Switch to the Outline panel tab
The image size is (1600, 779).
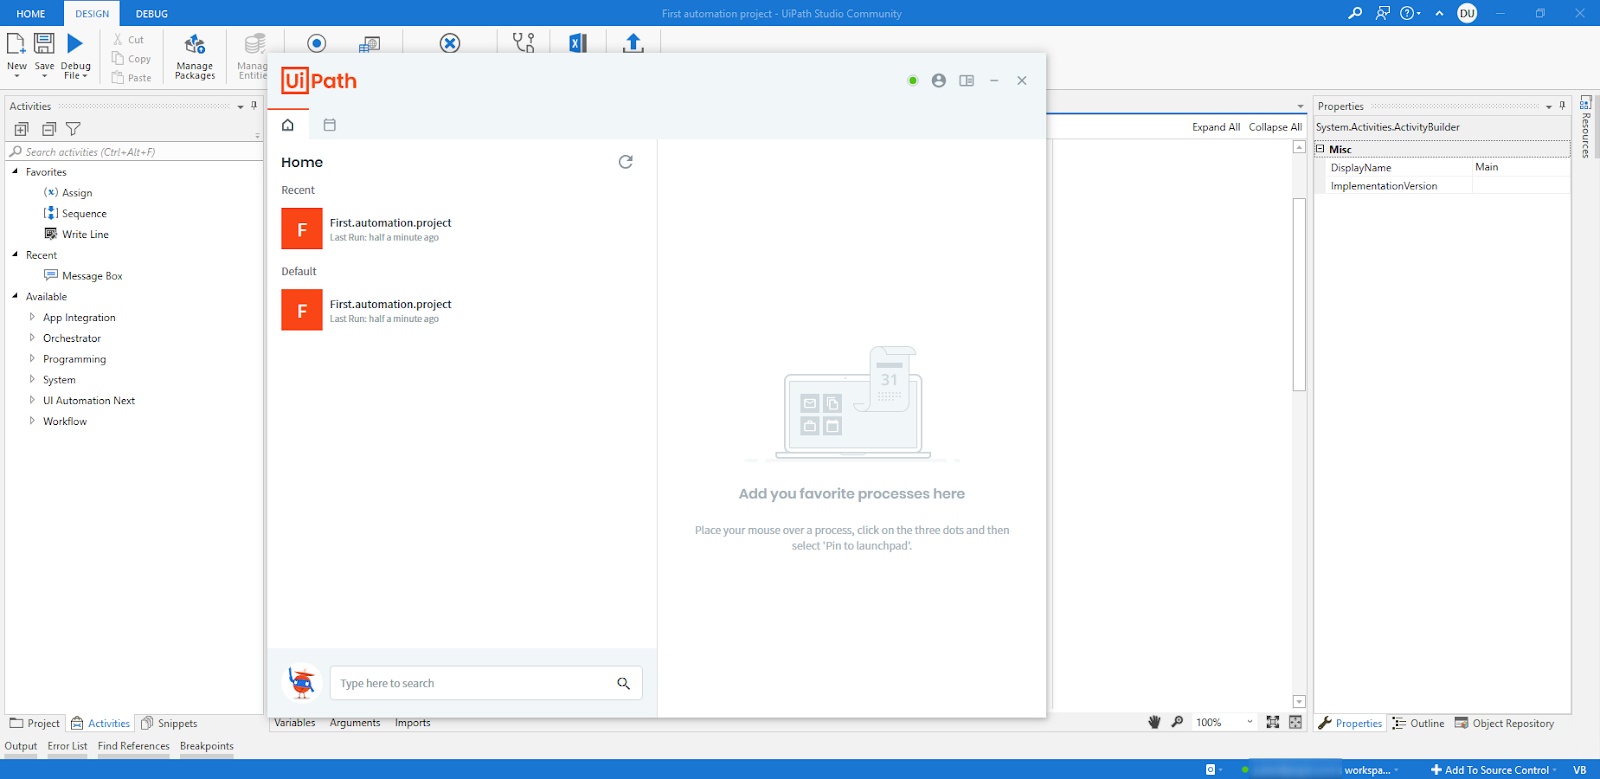coord(1419,723)
